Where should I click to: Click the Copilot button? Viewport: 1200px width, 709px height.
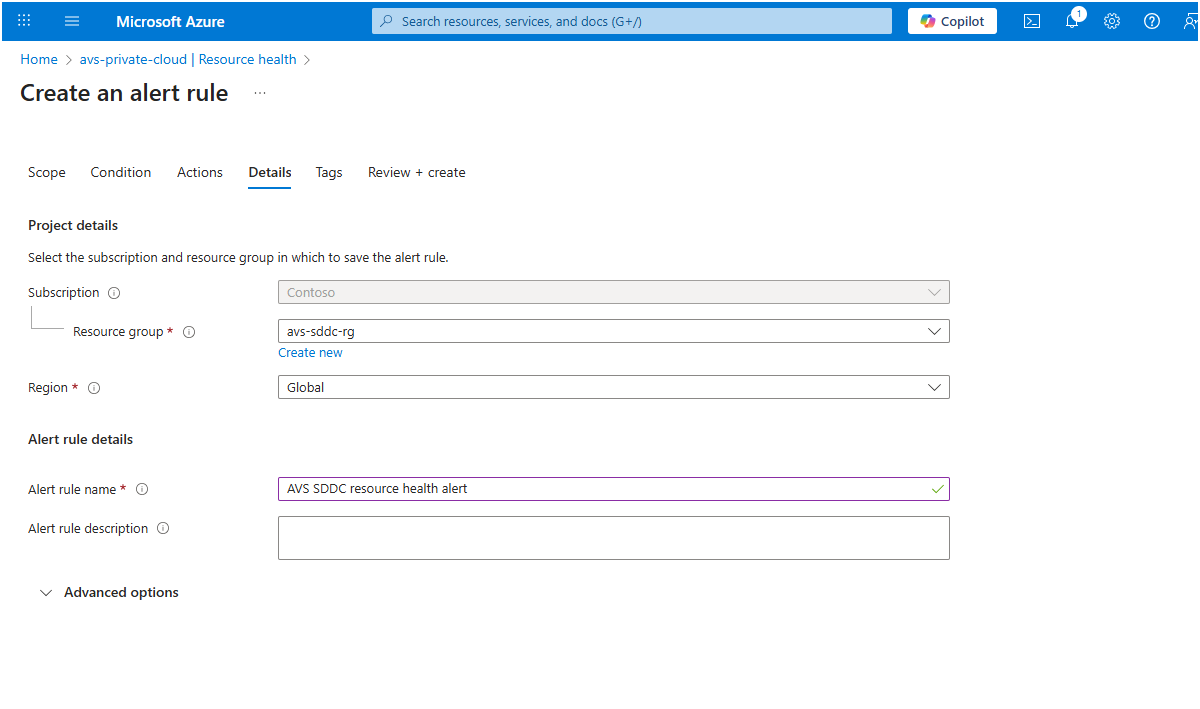952,21
